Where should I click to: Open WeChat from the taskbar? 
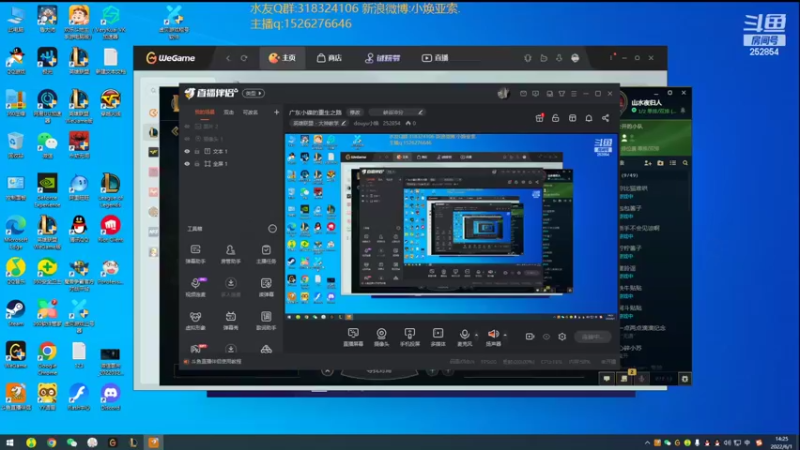coord(71,442)
